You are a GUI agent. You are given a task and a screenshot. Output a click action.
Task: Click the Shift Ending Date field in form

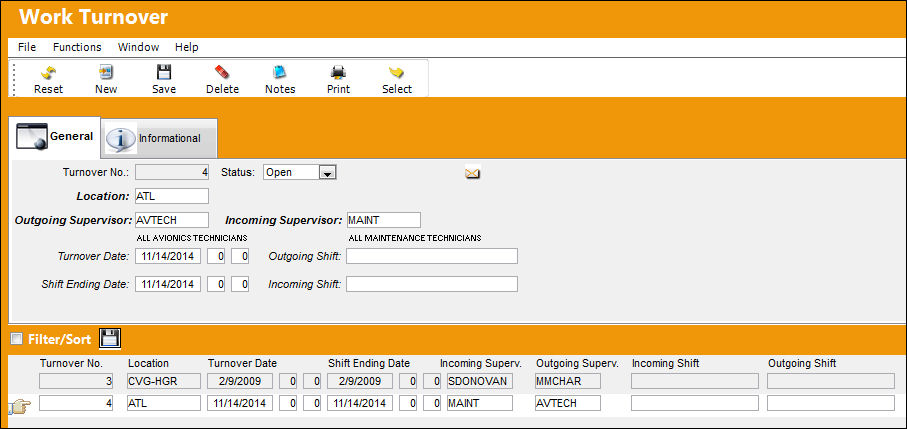point(168,284)
